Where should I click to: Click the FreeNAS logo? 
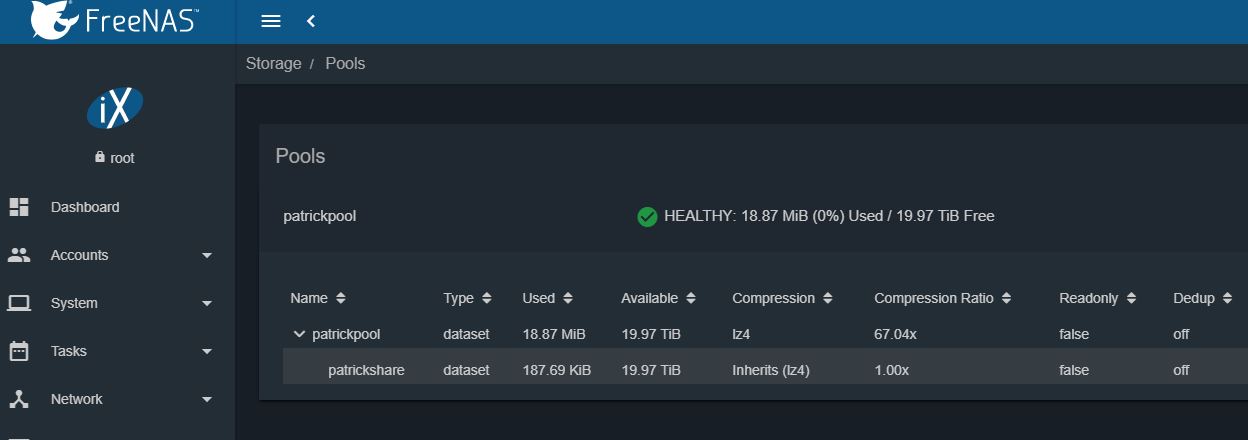[114, 20]
